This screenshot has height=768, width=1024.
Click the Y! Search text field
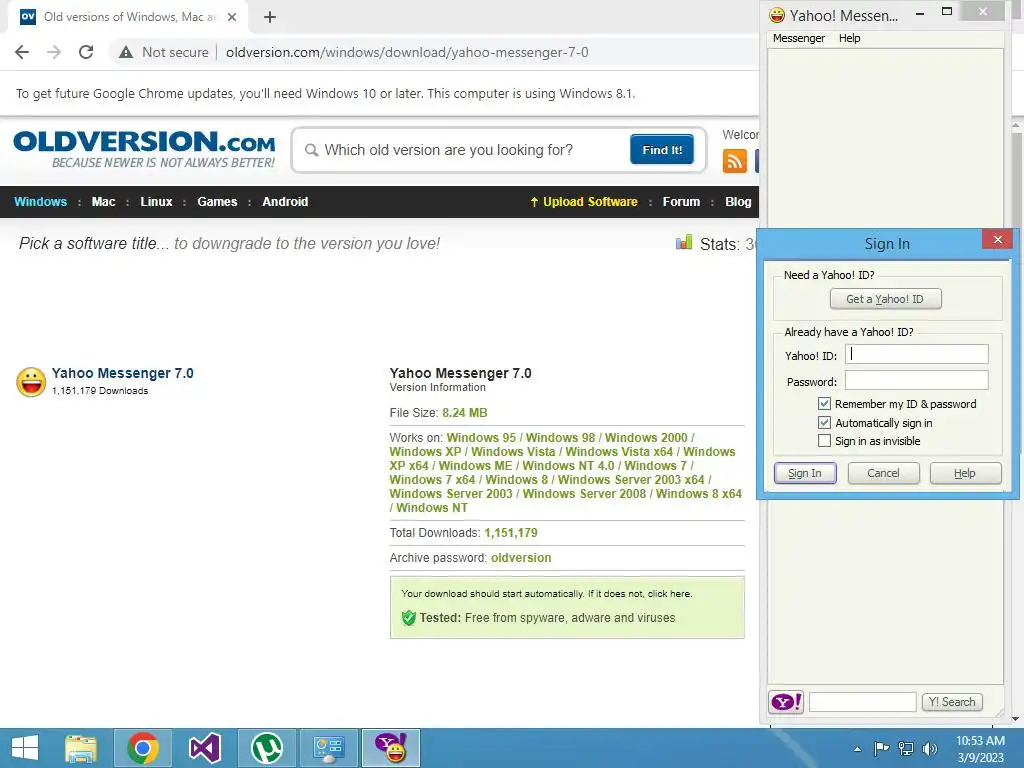click(x=862, y=702)
